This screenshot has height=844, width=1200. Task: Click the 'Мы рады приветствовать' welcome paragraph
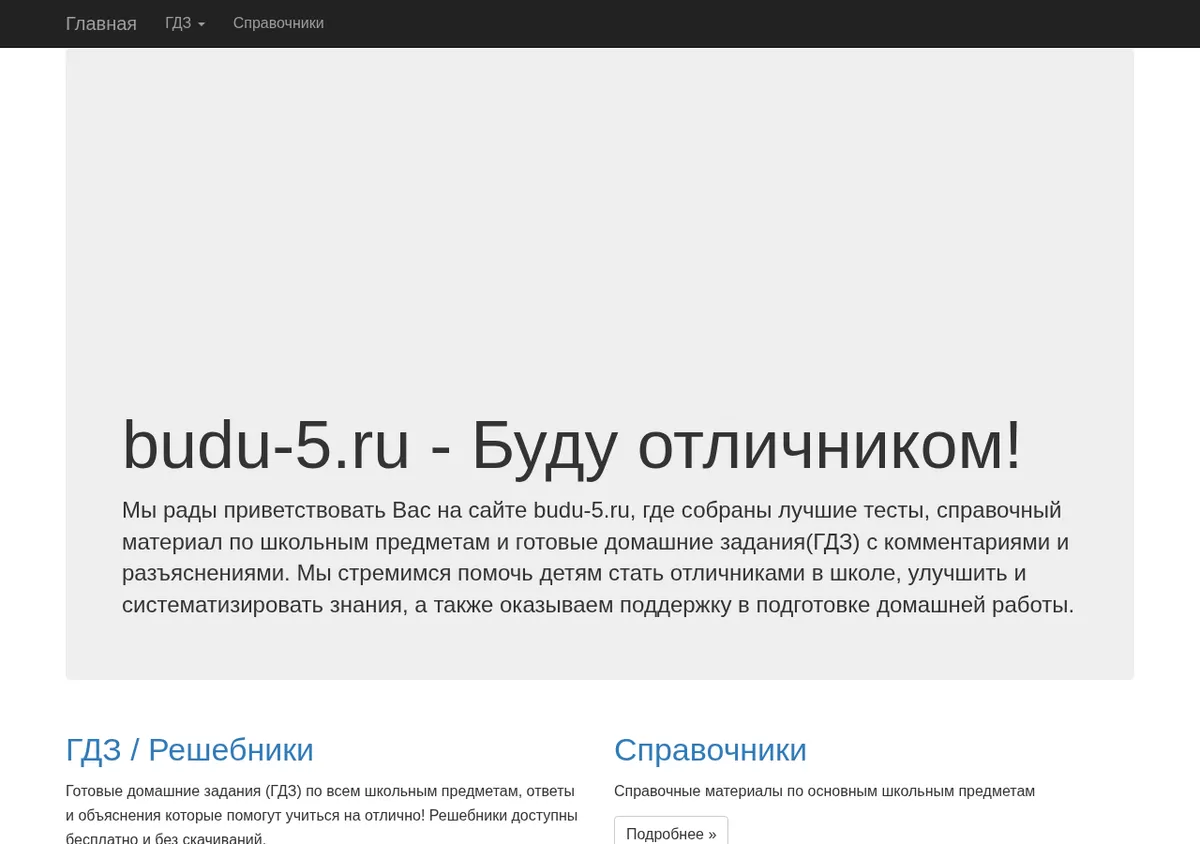(598, 557)
